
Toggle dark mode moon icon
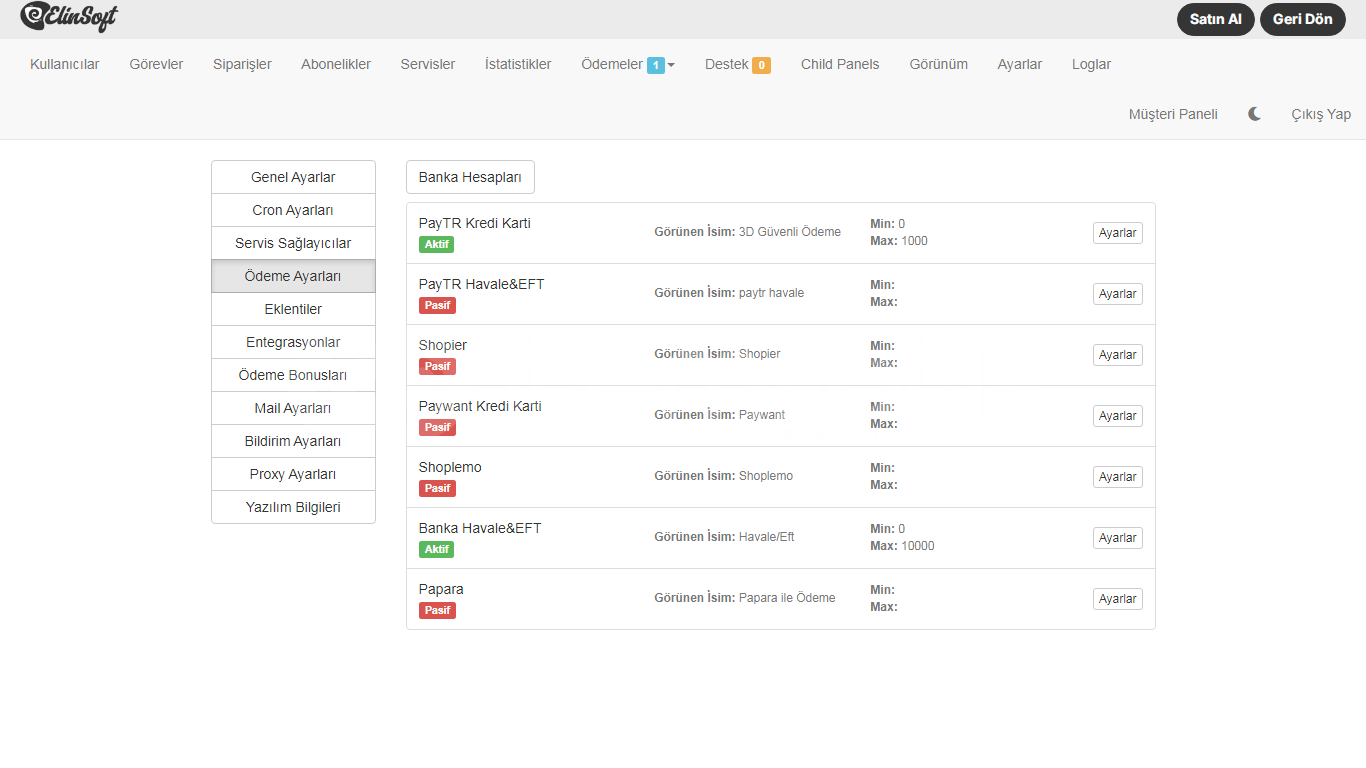(x=1254, y=114)
